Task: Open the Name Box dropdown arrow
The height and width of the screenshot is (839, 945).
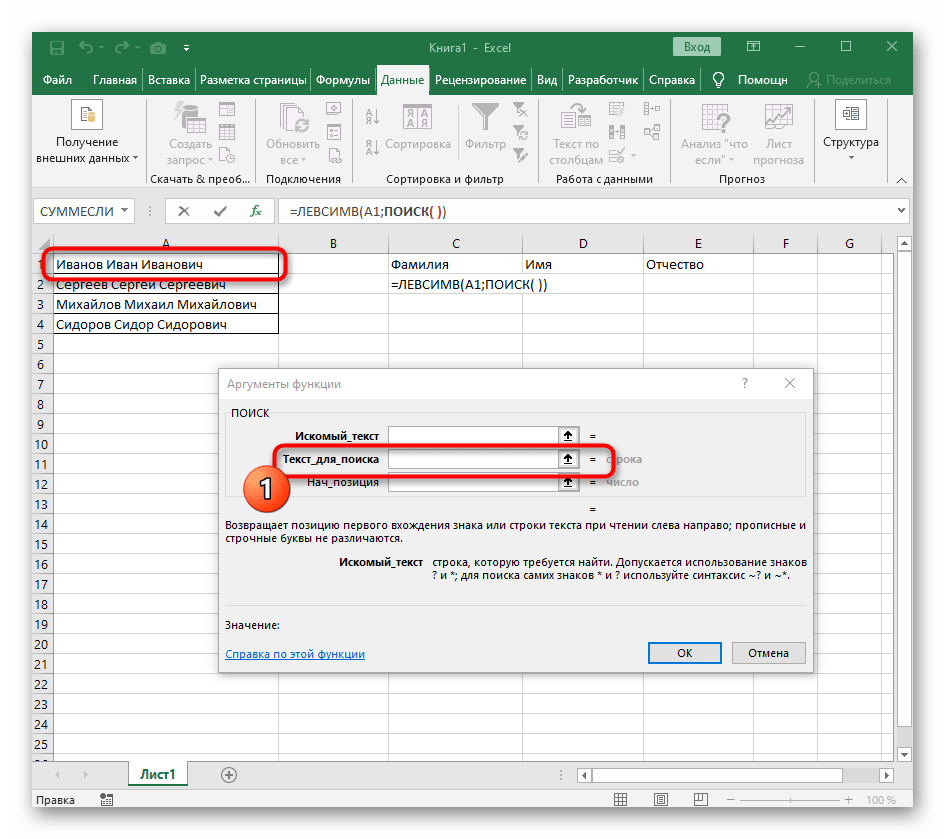Action: pyautogui.click(x=124, y=211)
